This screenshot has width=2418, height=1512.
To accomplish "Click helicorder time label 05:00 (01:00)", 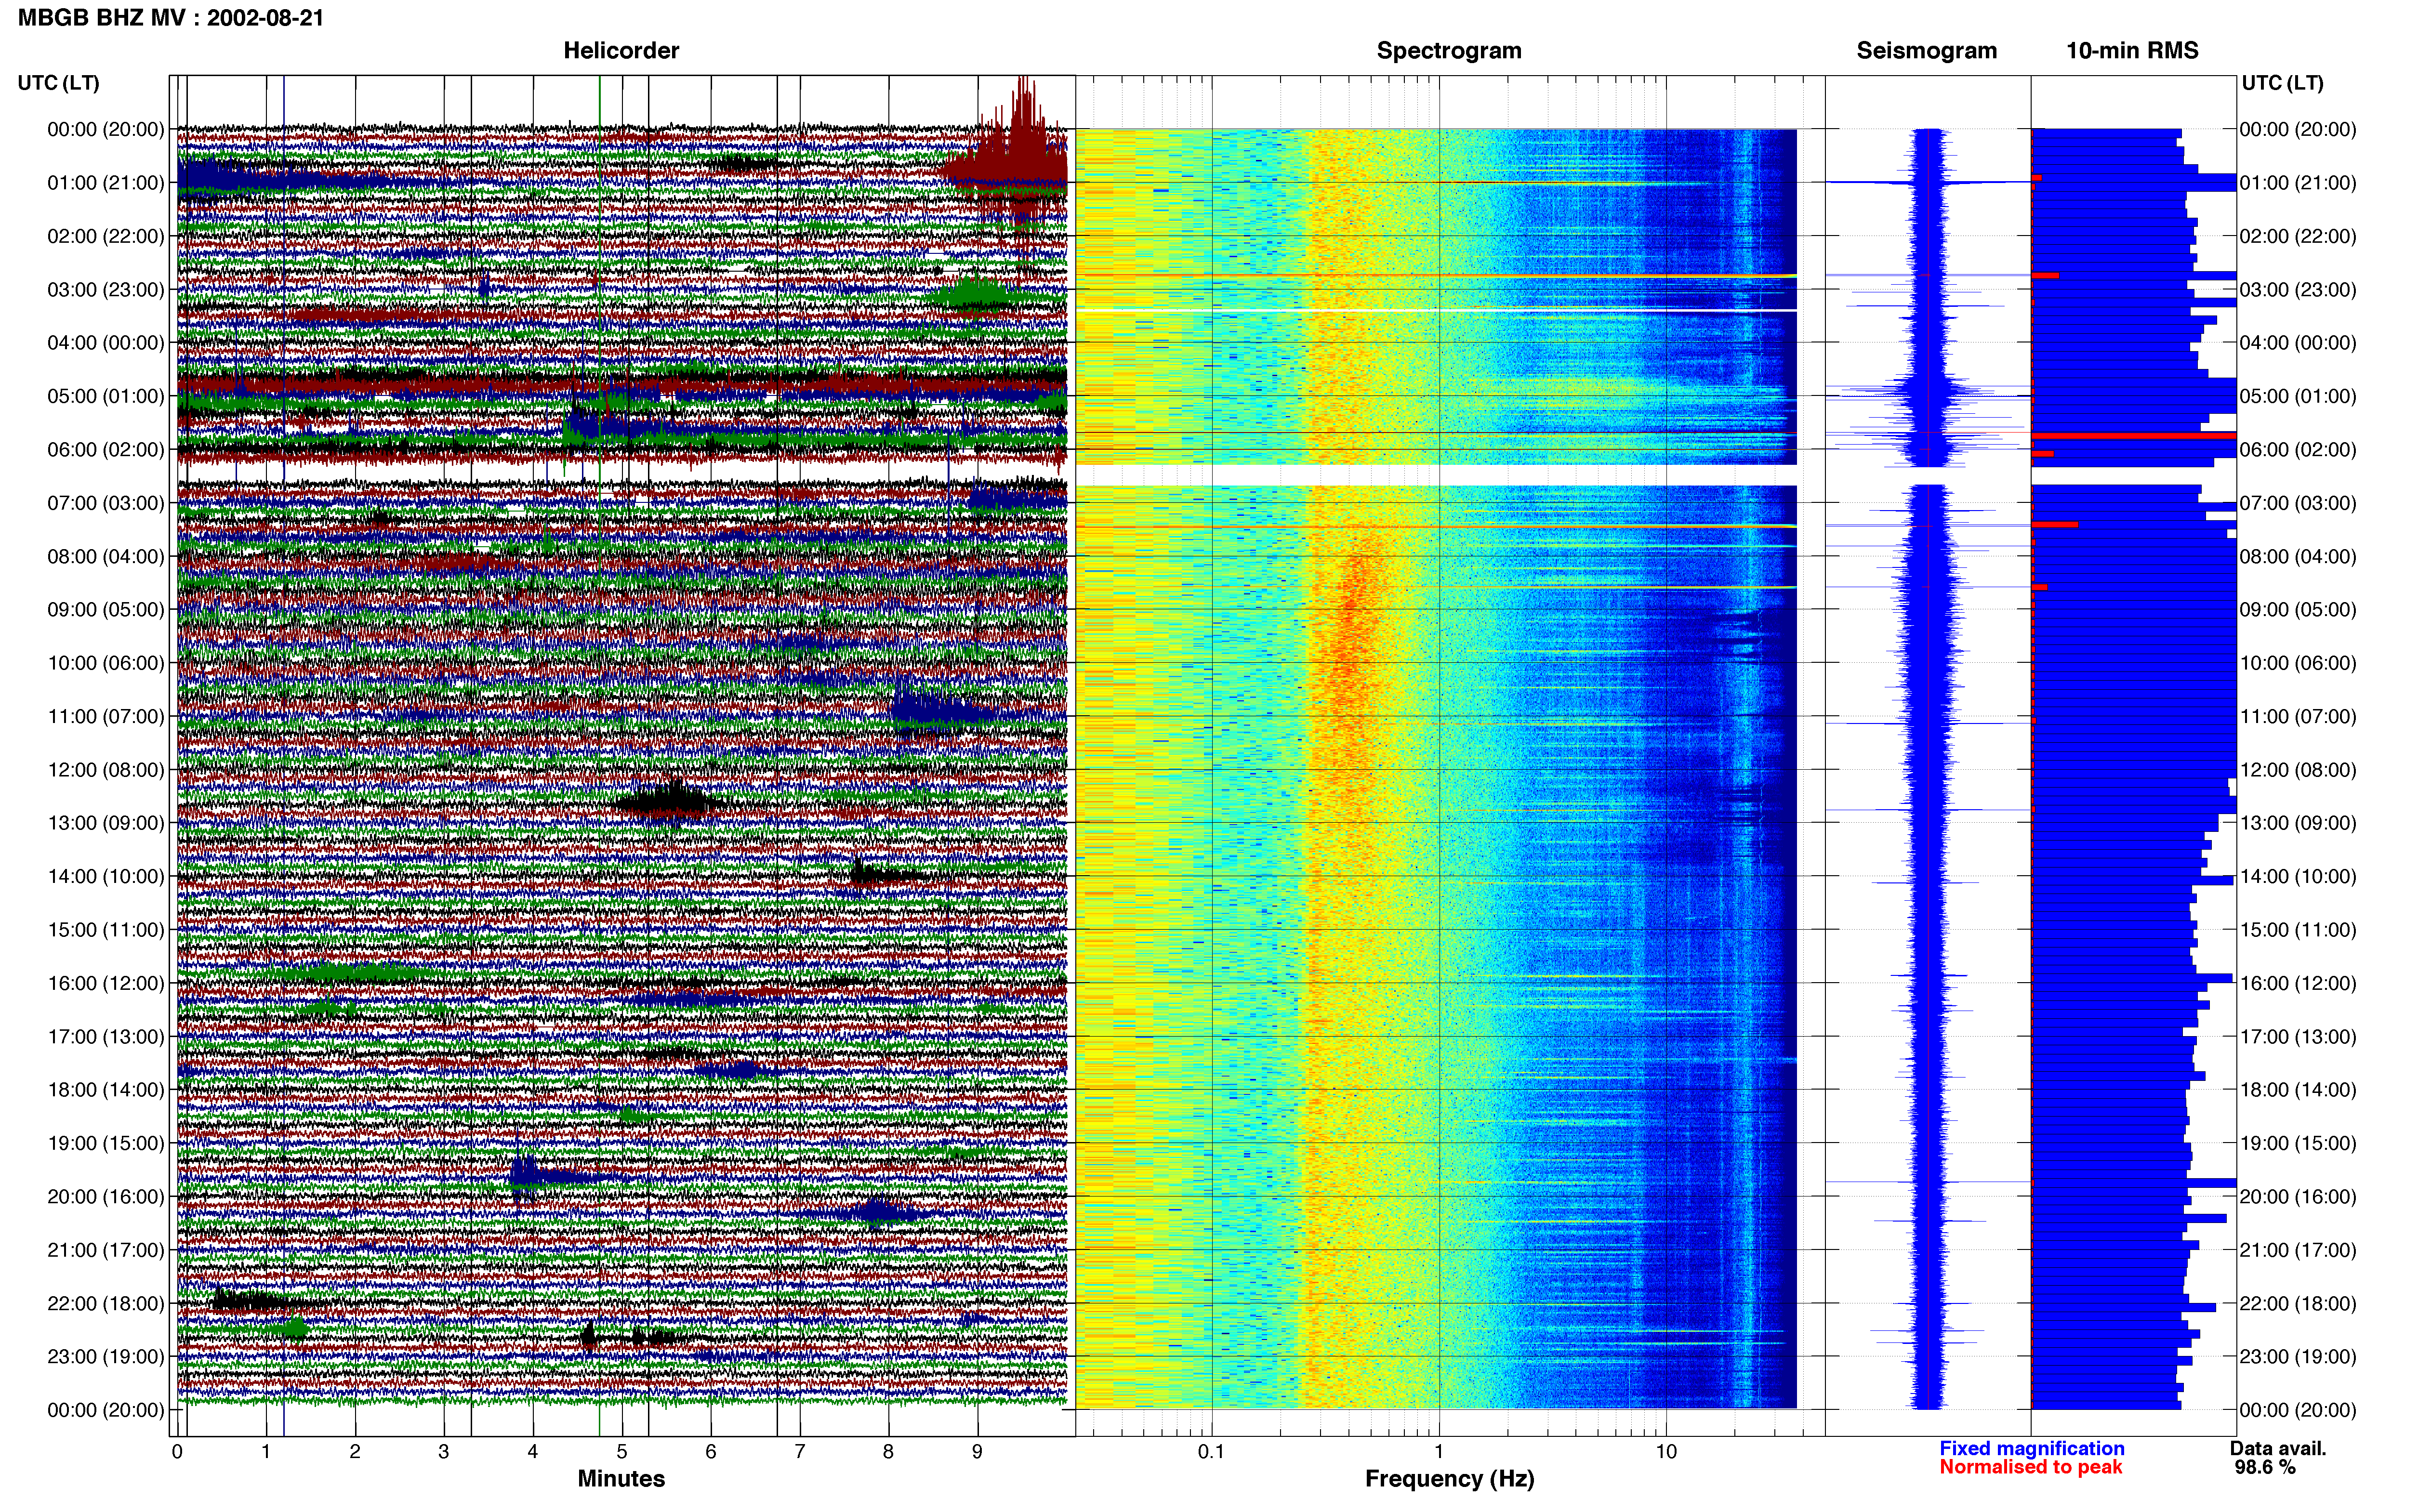I will pos(106,396).
